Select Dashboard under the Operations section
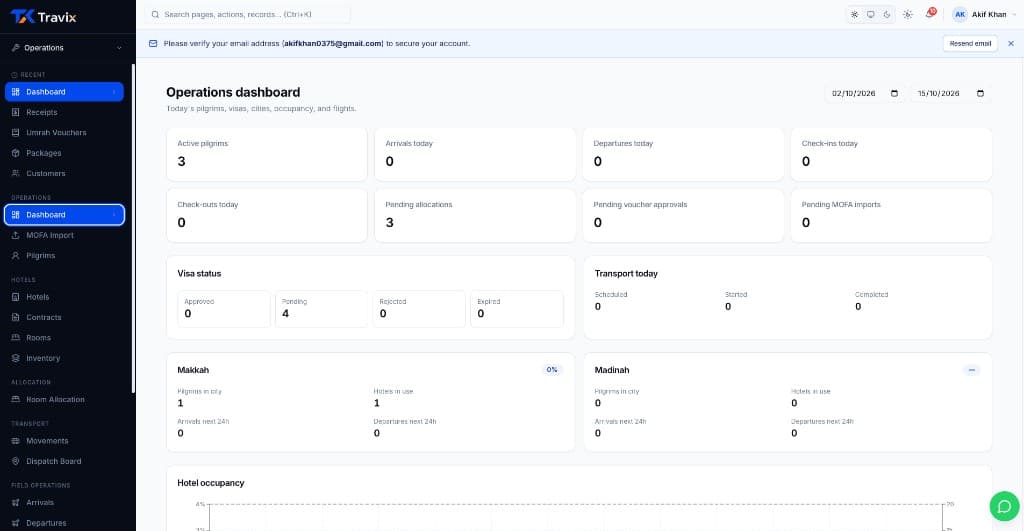The width and height of the screenshot is (1024, 531). pos(64,215)
